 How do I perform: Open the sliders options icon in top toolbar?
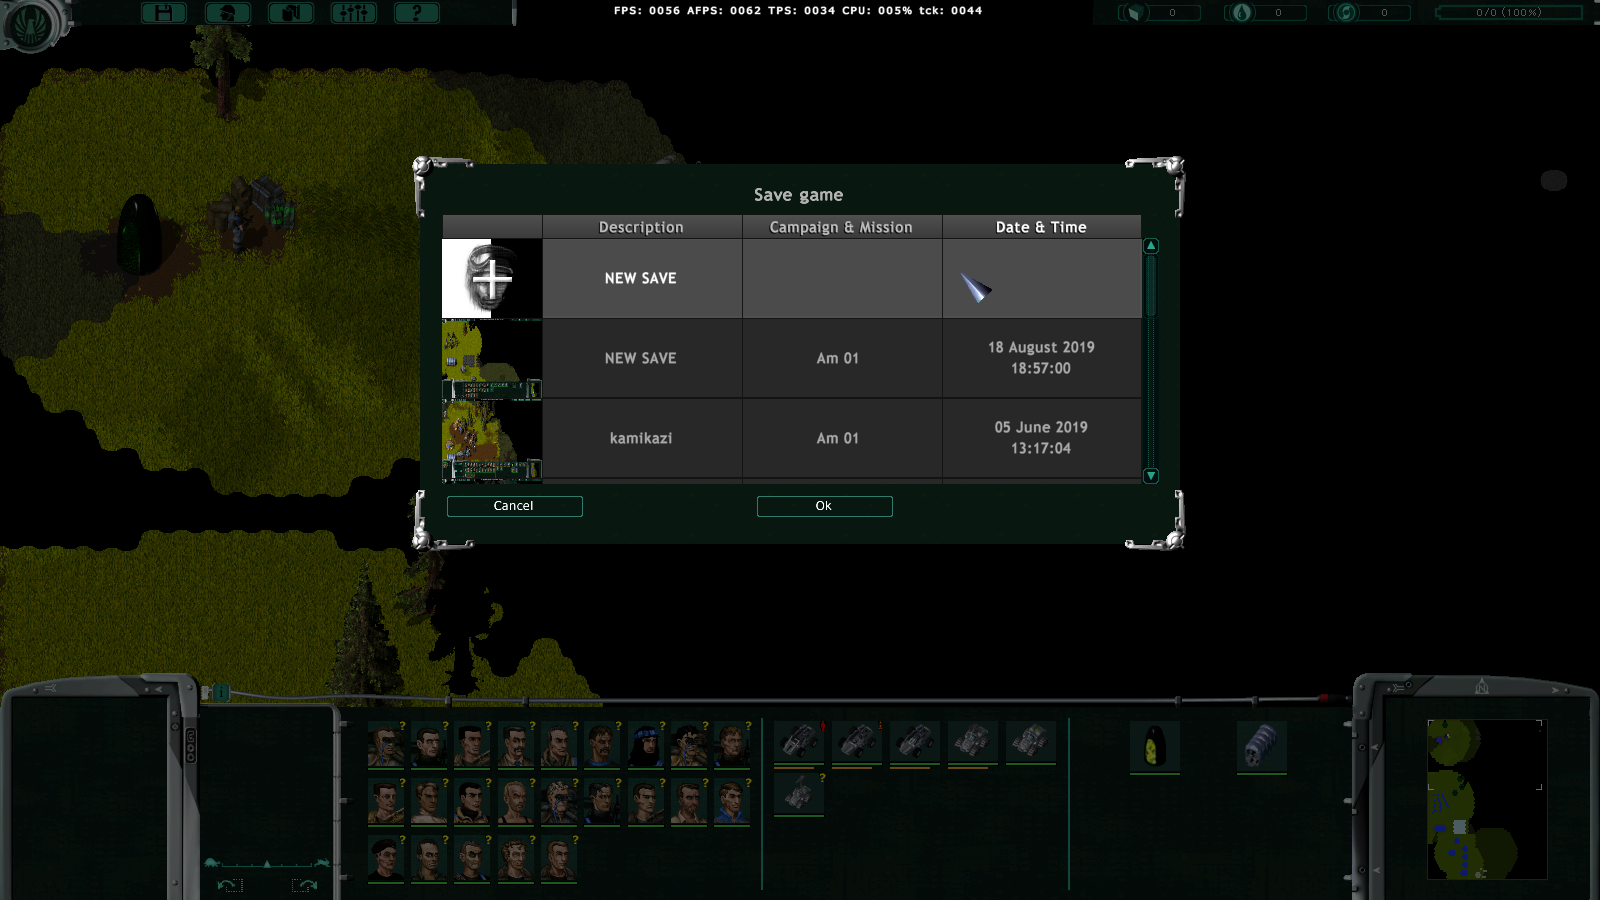[x=354, y=13]
